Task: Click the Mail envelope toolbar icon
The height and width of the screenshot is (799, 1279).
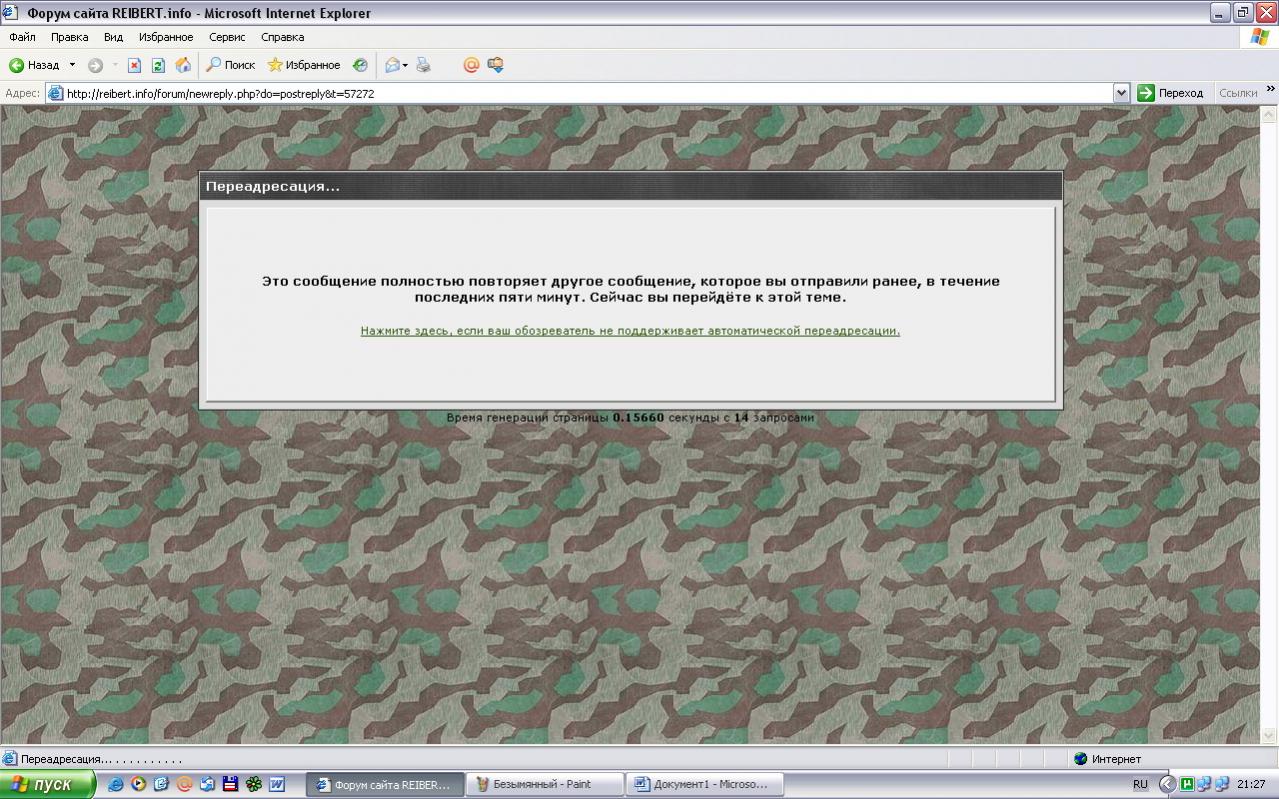Action: [392, 65]
